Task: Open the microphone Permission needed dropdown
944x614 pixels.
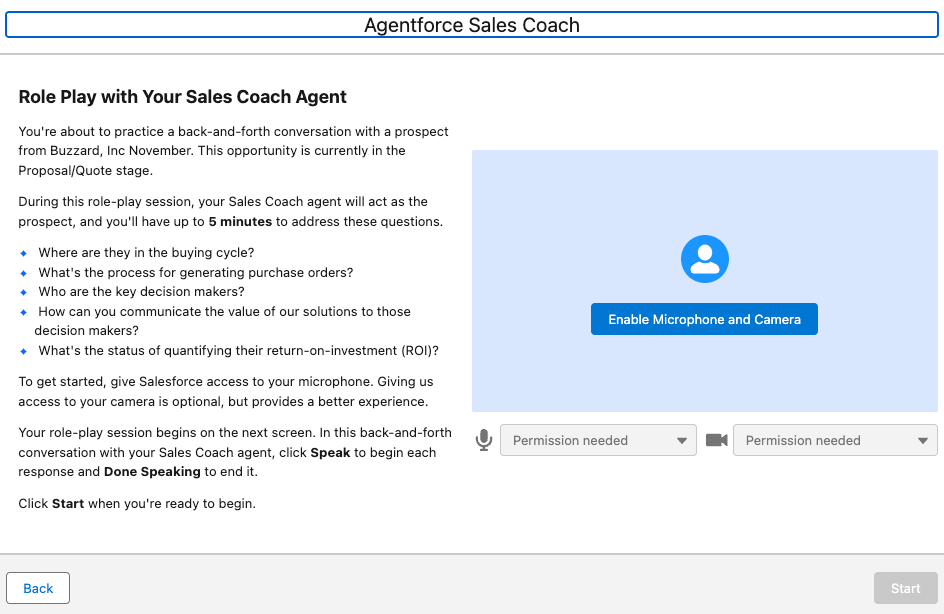Action: (598, 440)
